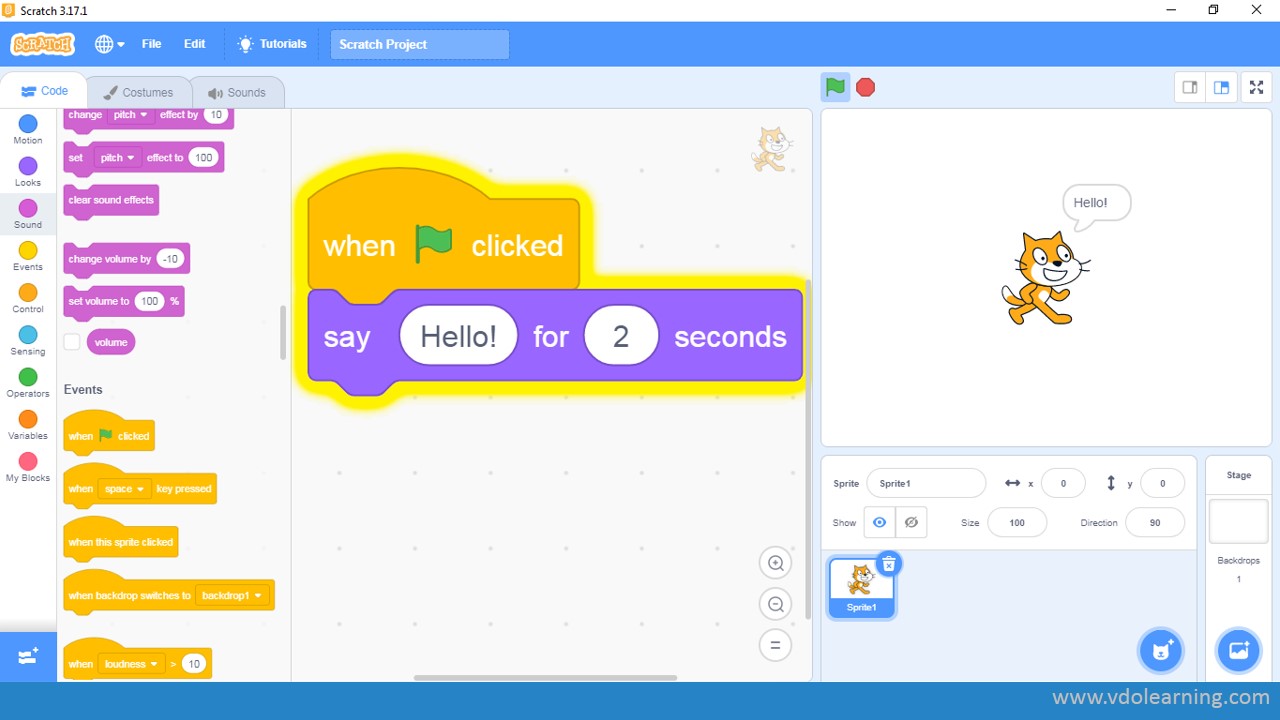Image resolution: width=1280 pixels, height=720 pixels.
Task: Zoom out of the code workspace
Action: coord(775,604)
